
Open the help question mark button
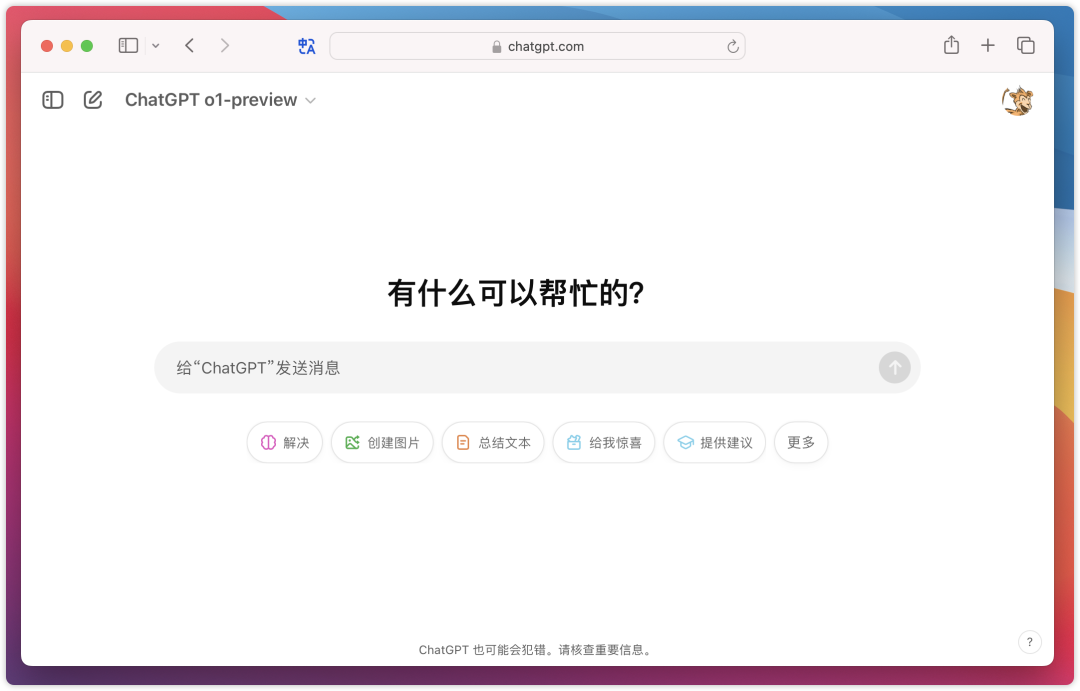tap(1030, 642)
